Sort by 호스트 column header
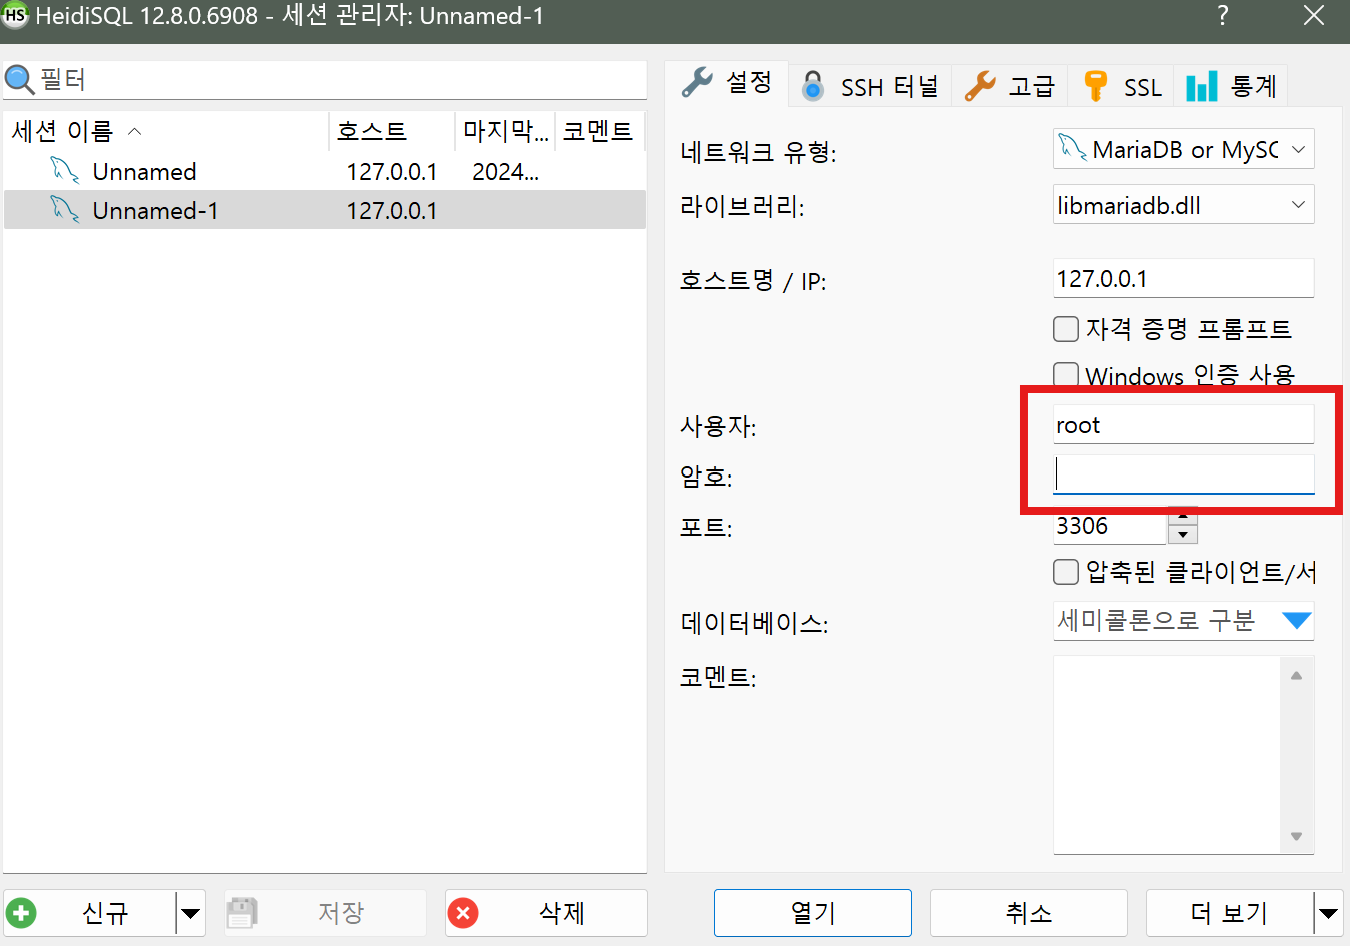The width and height of the screenshot is (1350, 946). [x=391, y=131]
